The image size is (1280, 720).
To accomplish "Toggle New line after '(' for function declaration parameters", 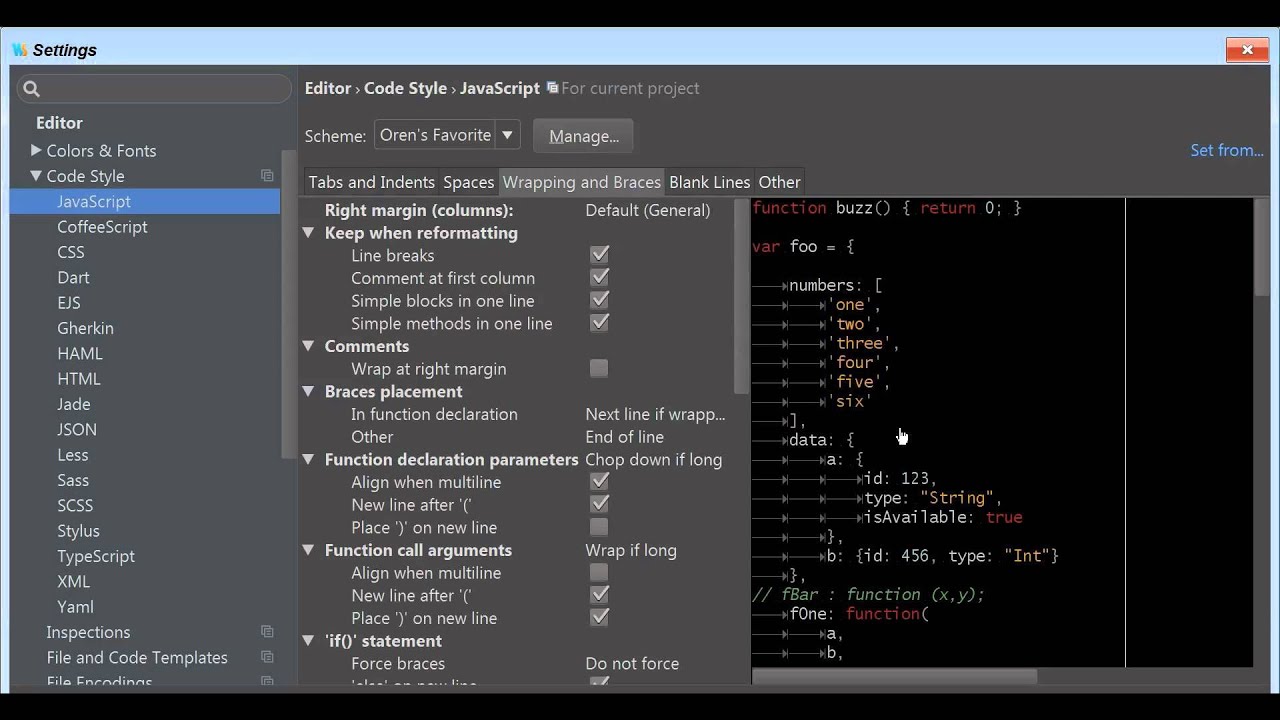I will 599,504.
